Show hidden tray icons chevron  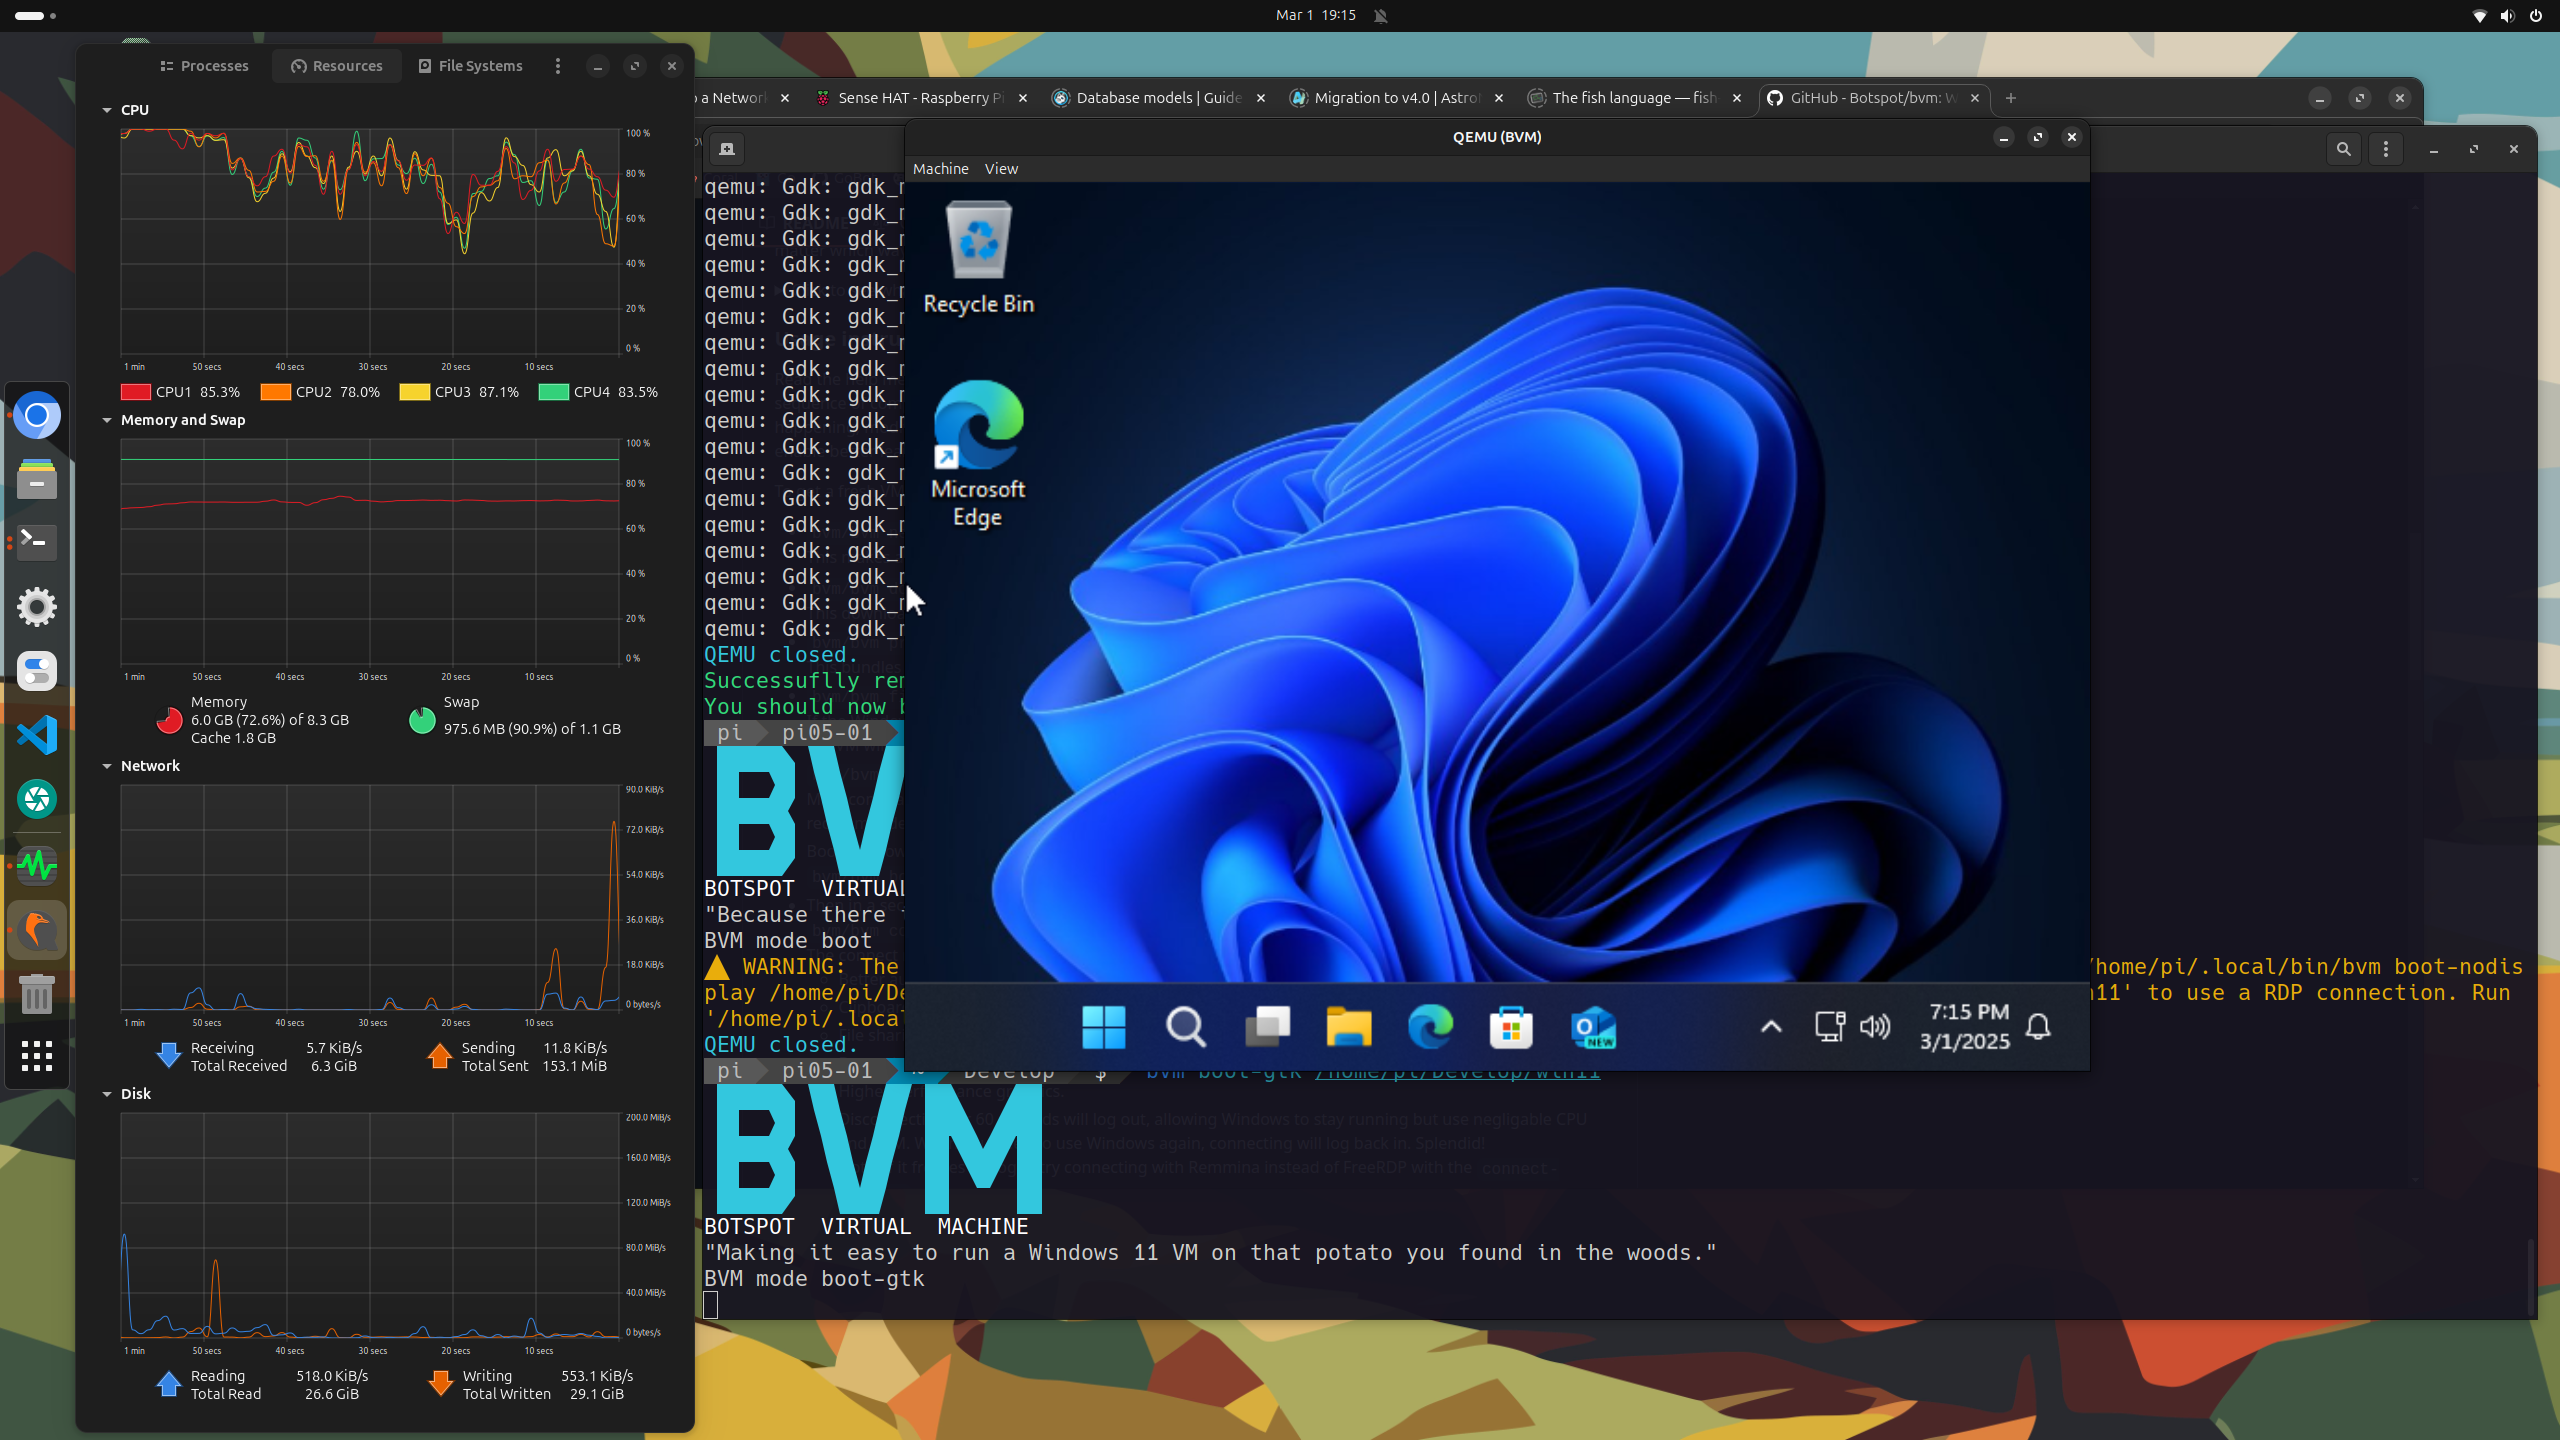[x=1771, y=1027]
